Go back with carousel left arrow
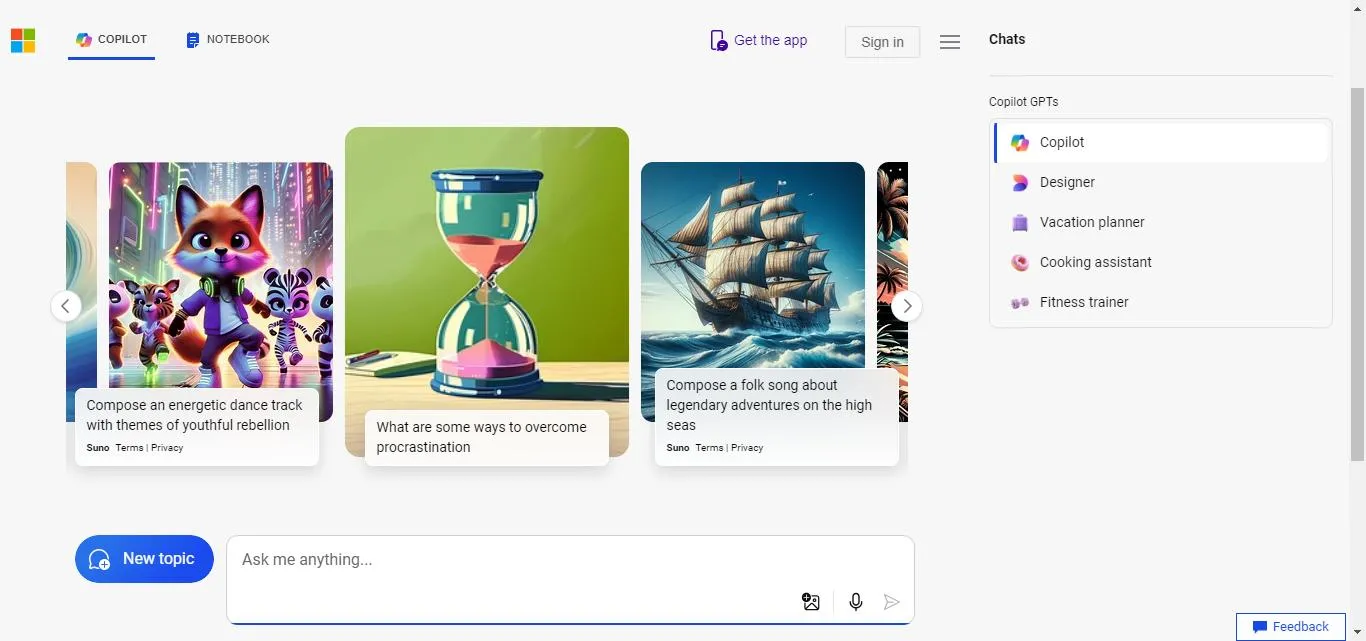Screen dimensions: 1366x641 [66, 306]
